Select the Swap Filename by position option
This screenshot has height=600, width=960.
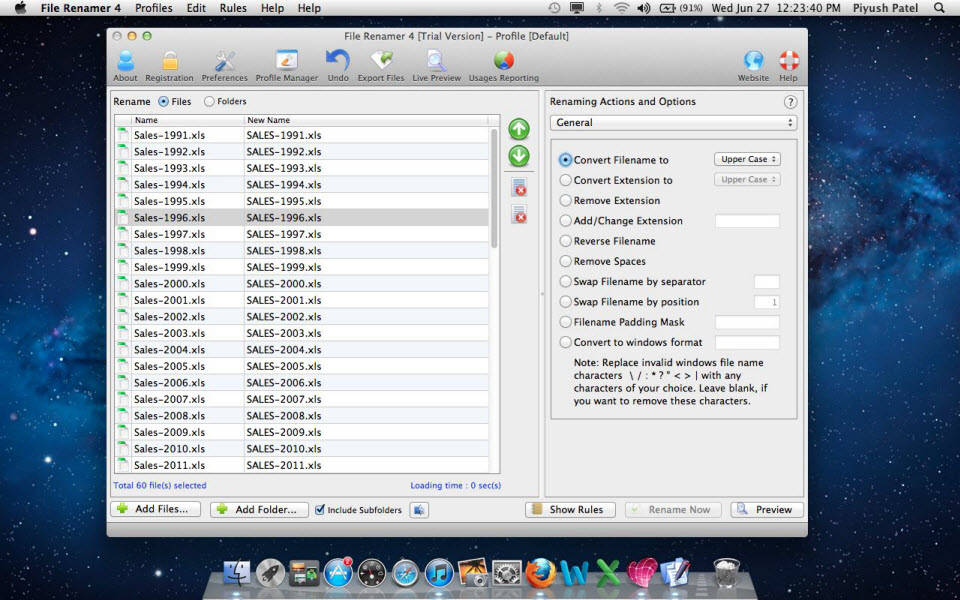coord(566,302)
